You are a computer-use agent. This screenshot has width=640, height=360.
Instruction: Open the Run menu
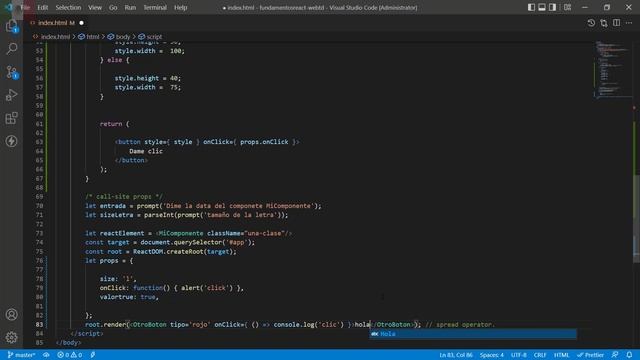coord(130,7)
